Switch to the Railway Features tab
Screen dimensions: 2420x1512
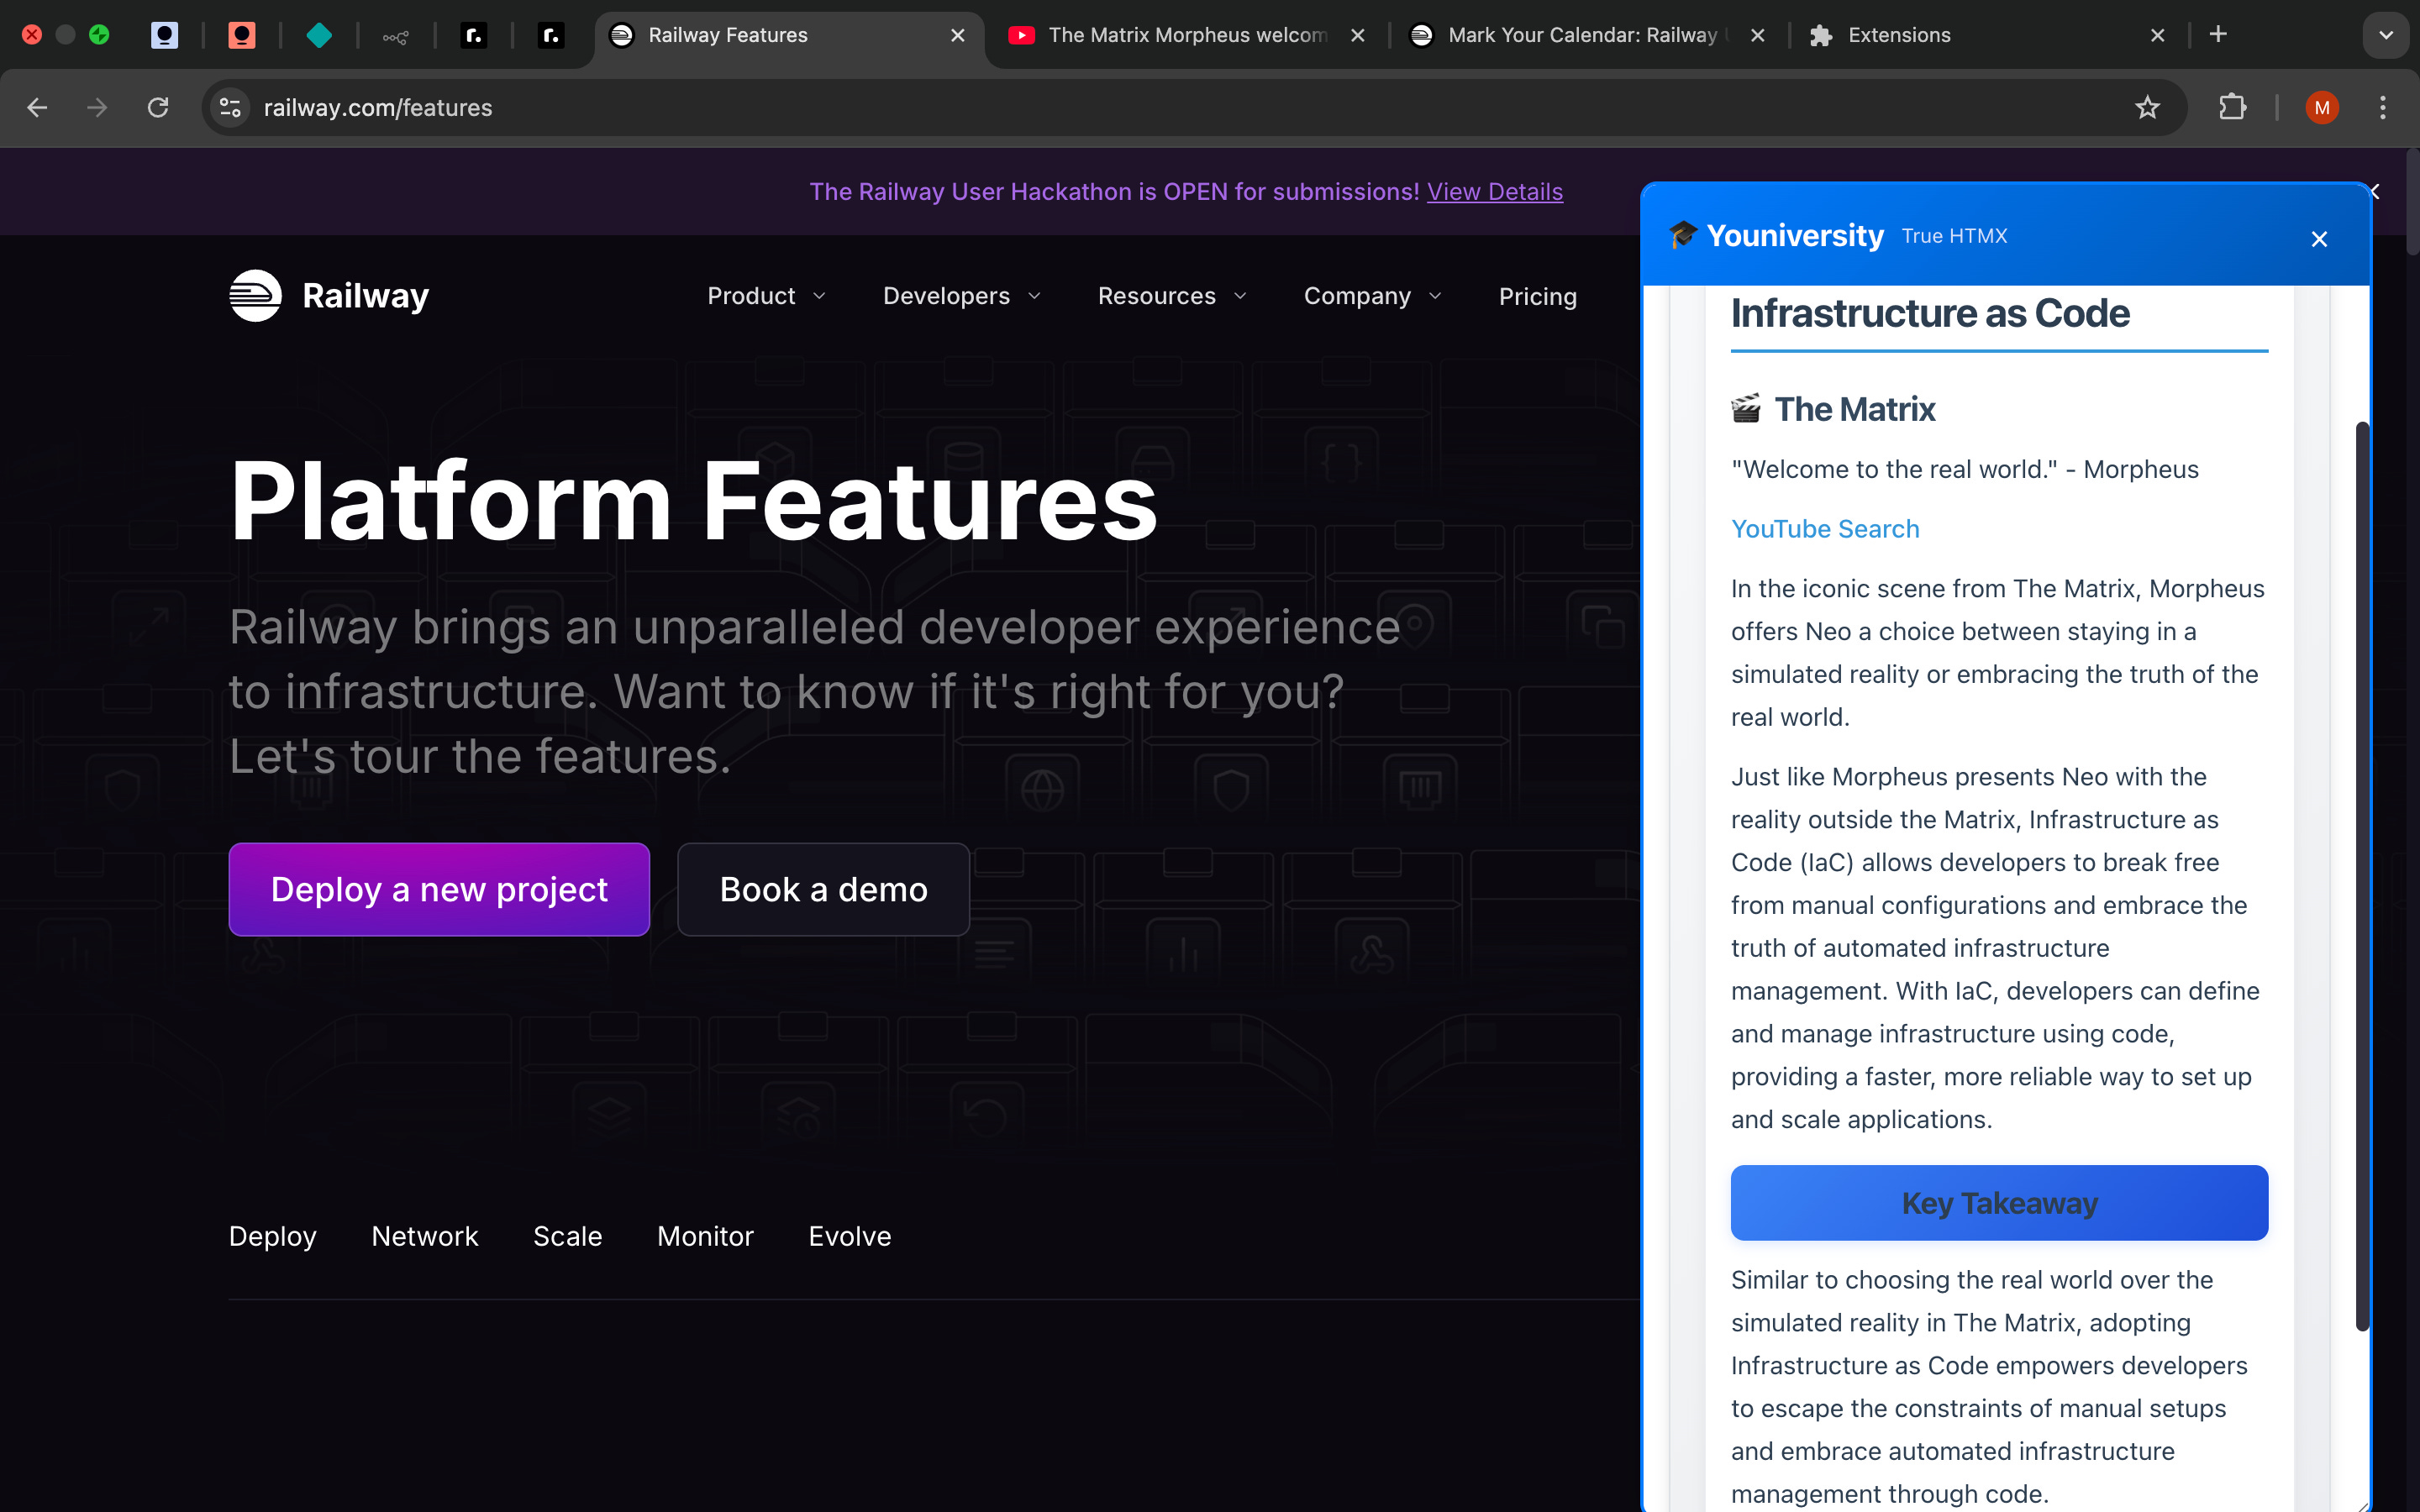pos(788,35)
